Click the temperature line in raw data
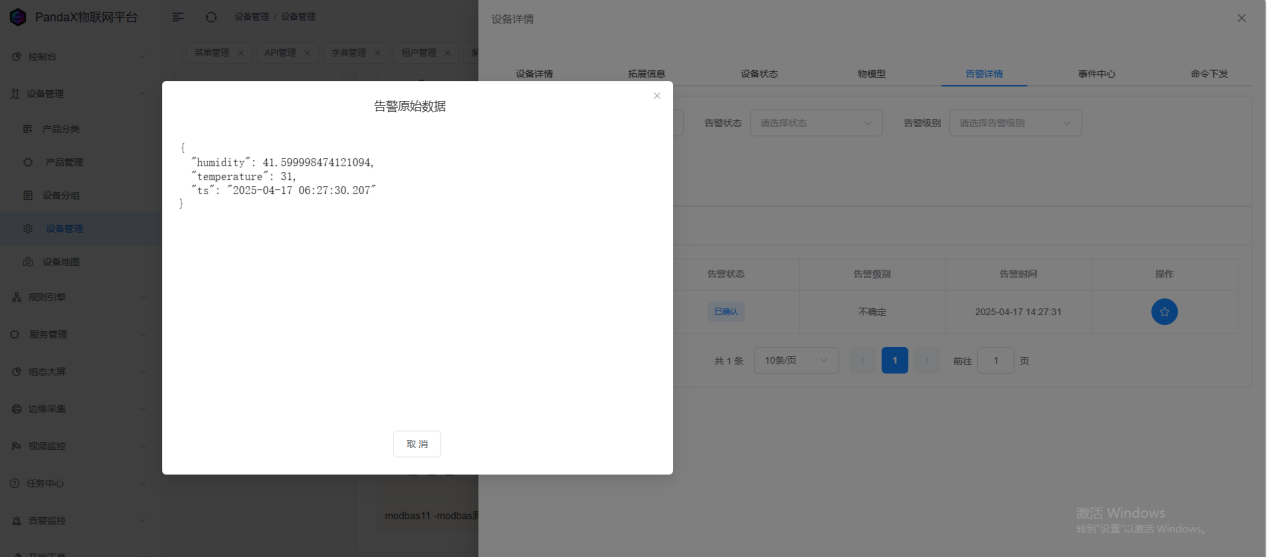Viewport: 1267px width, 557px height. 244,176
